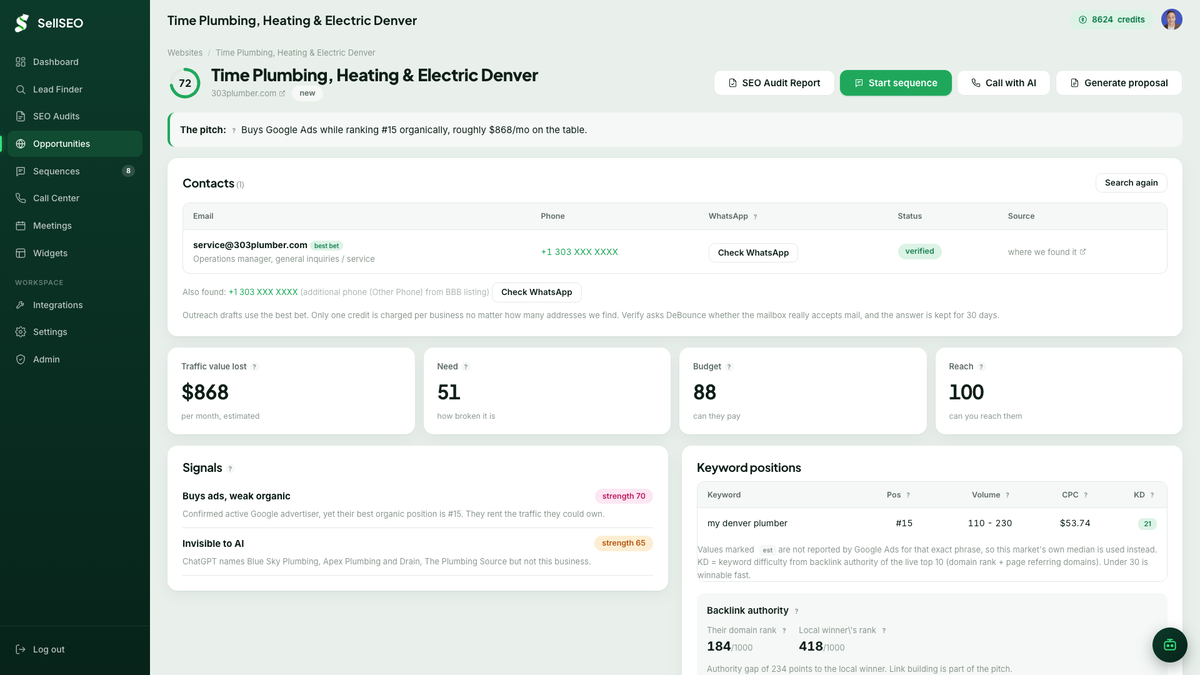Click Call with AI button

click(x=1003, y=83)
